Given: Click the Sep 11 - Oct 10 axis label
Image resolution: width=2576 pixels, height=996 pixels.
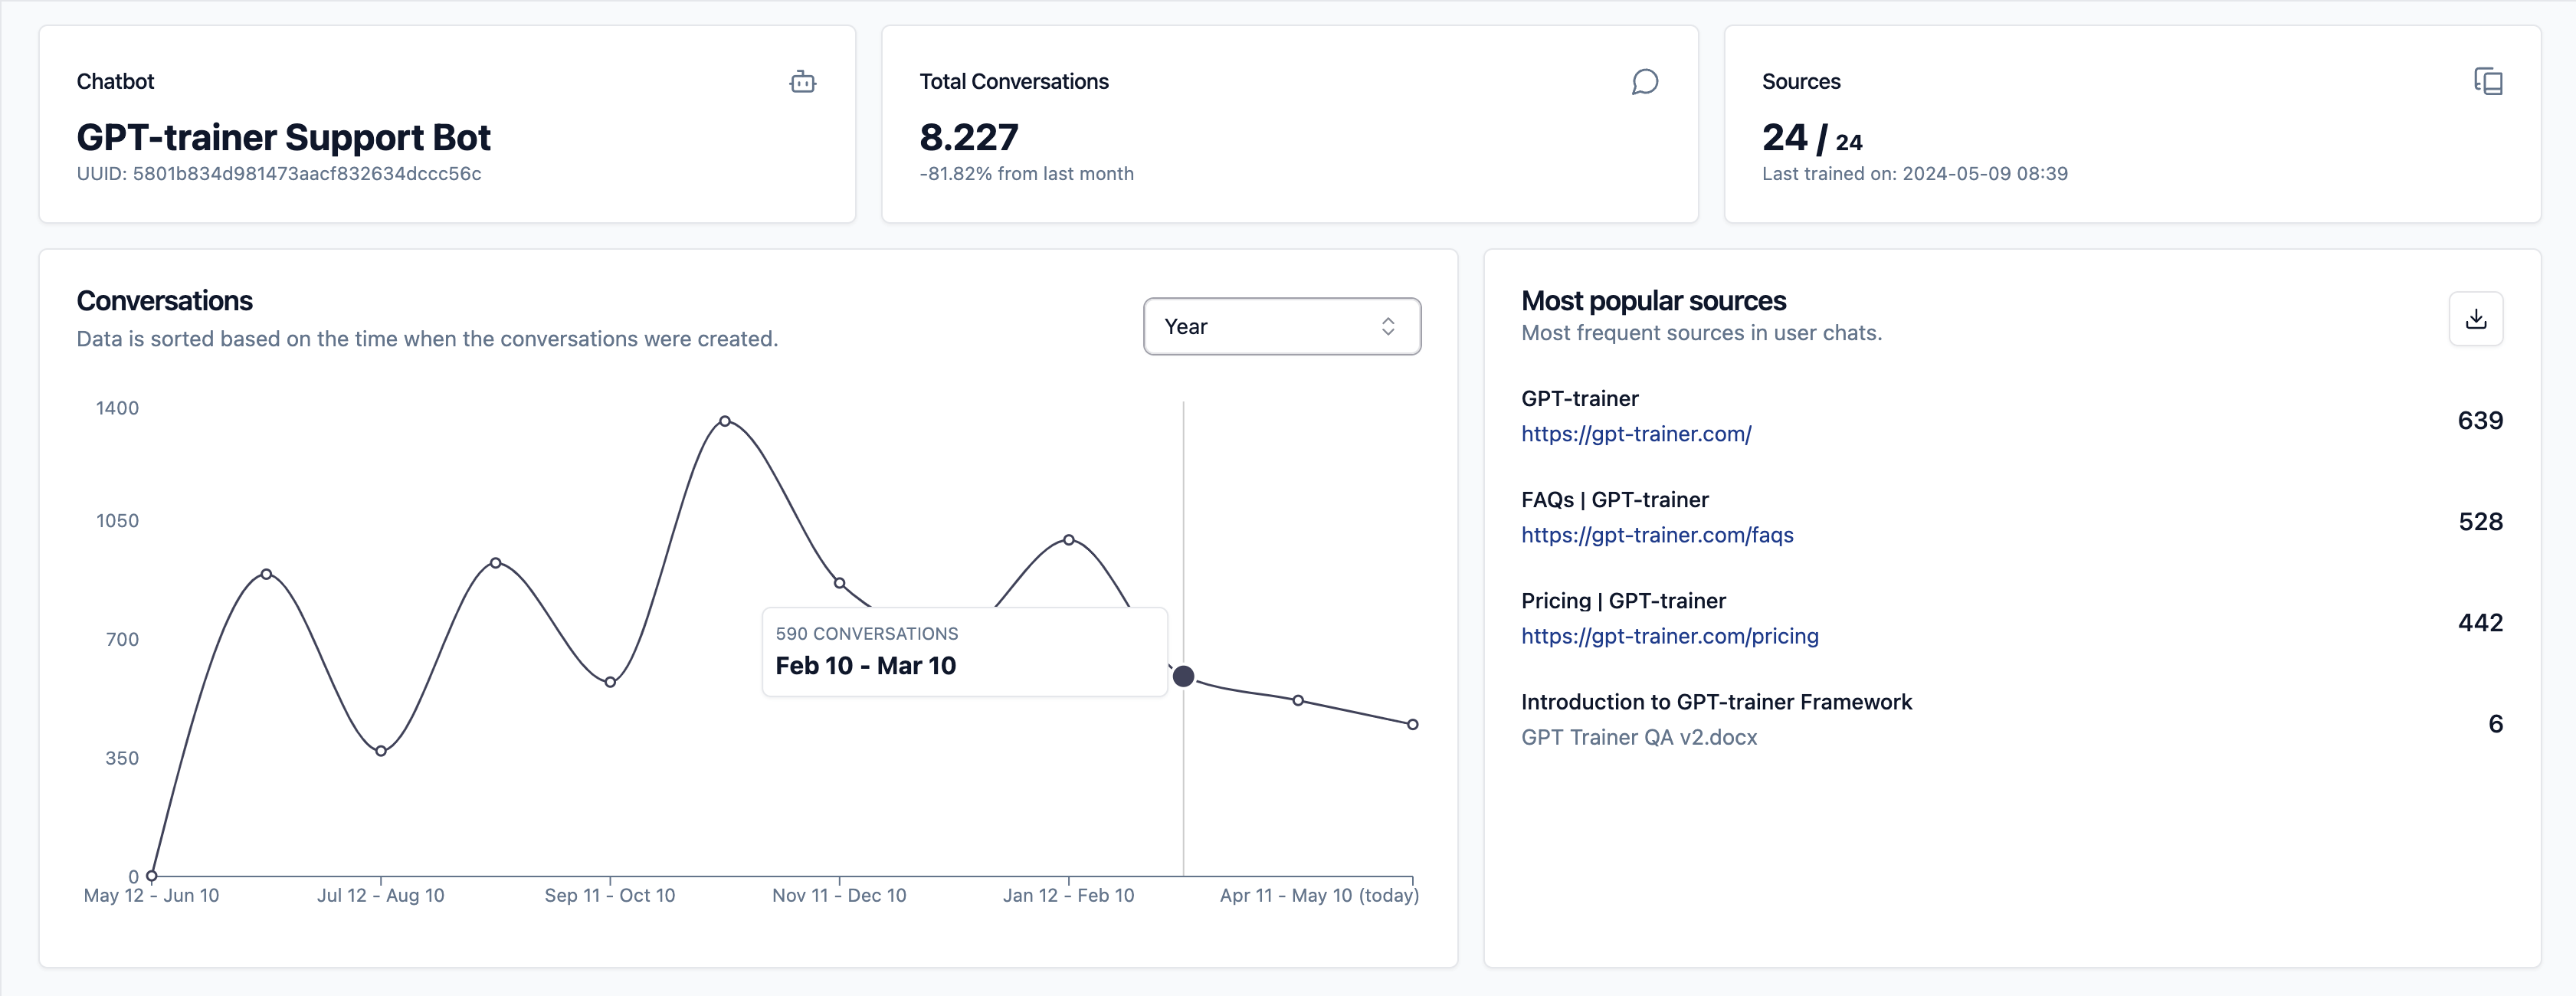Looking at the screenshot, I should (609, 895).
